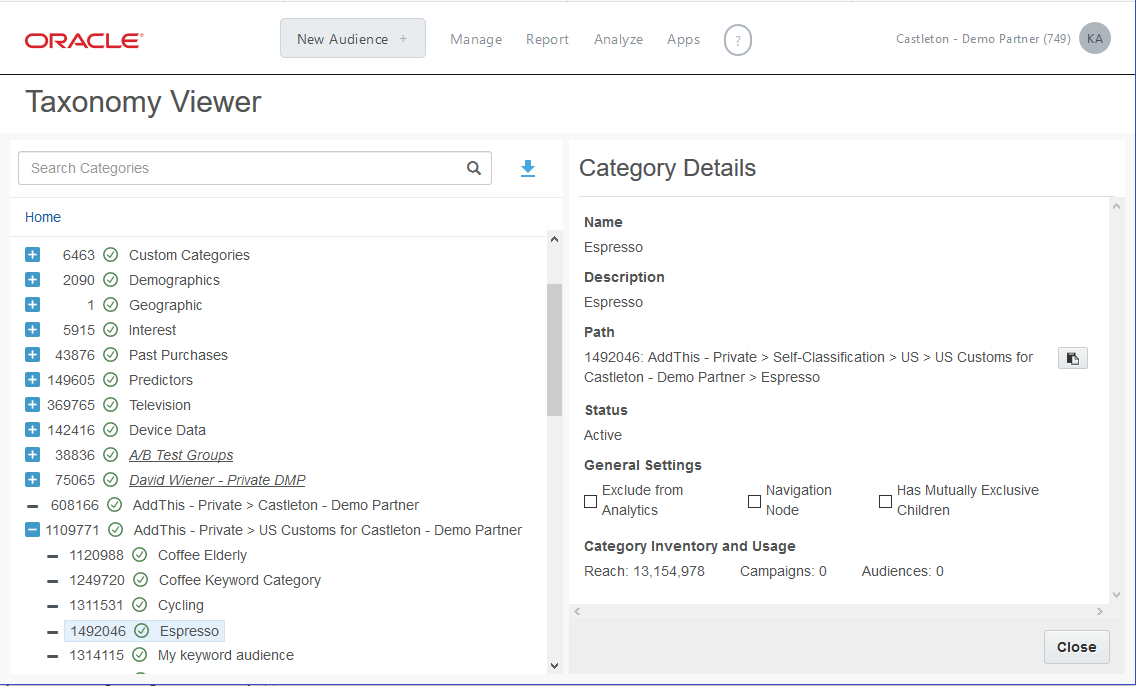The height and width of the screenshot is (686, 1136).
Task: Click status checkmark beside Television
Action: pyautogui.click(x=110, y=405)
